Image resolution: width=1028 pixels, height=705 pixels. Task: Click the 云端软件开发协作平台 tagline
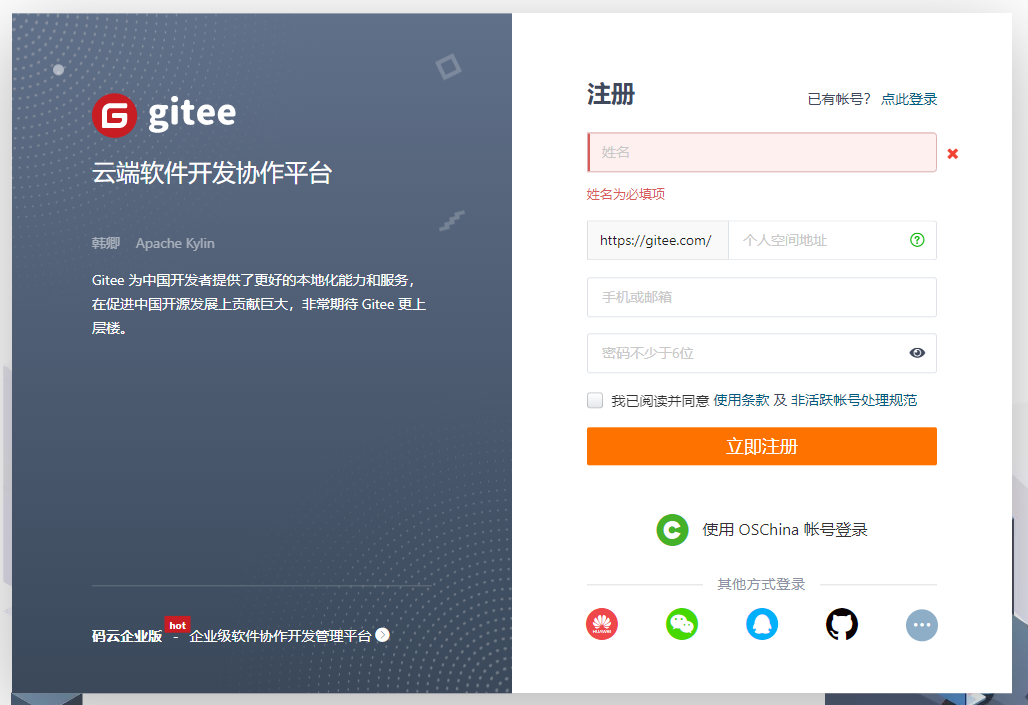tap(212, 173)
